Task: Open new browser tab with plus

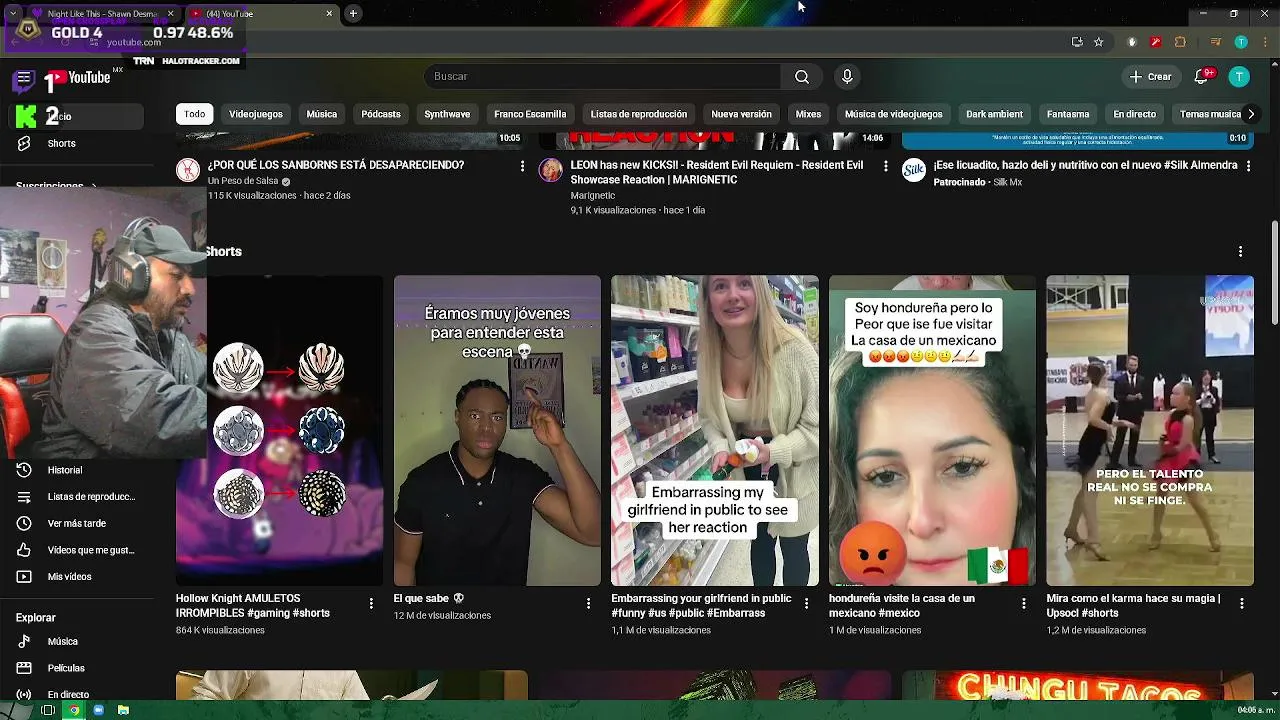Action: coord(353,14)
